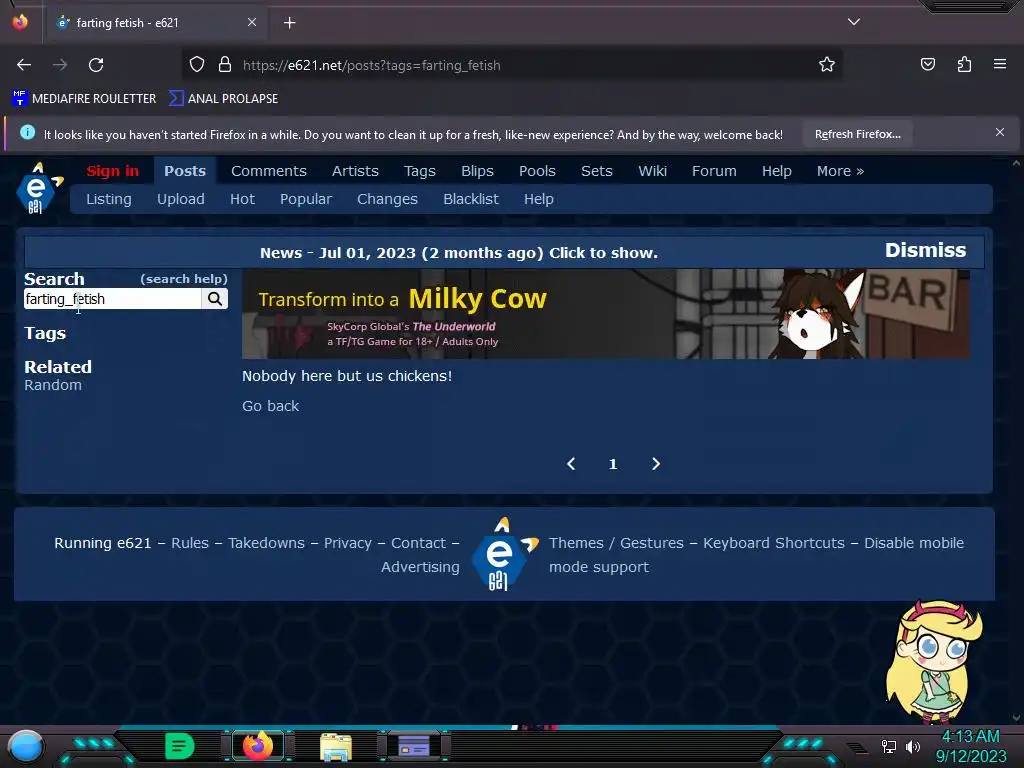Click the e621 logo in header
Image resolution: width=1024 pixels, height=768 pixels.
(39, 188)
